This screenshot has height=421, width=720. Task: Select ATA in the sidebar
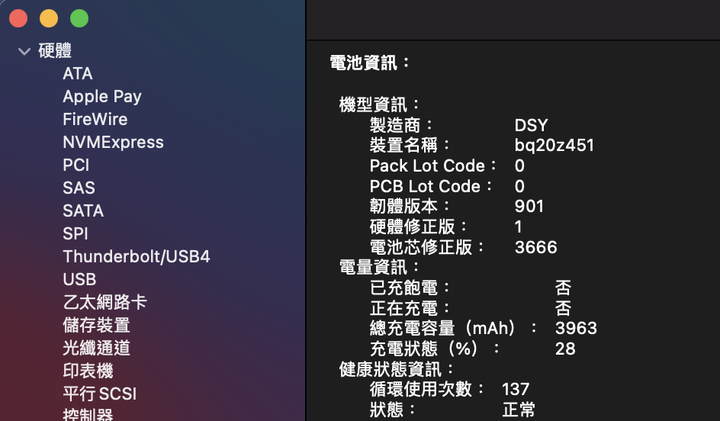[x=77, y=74]
